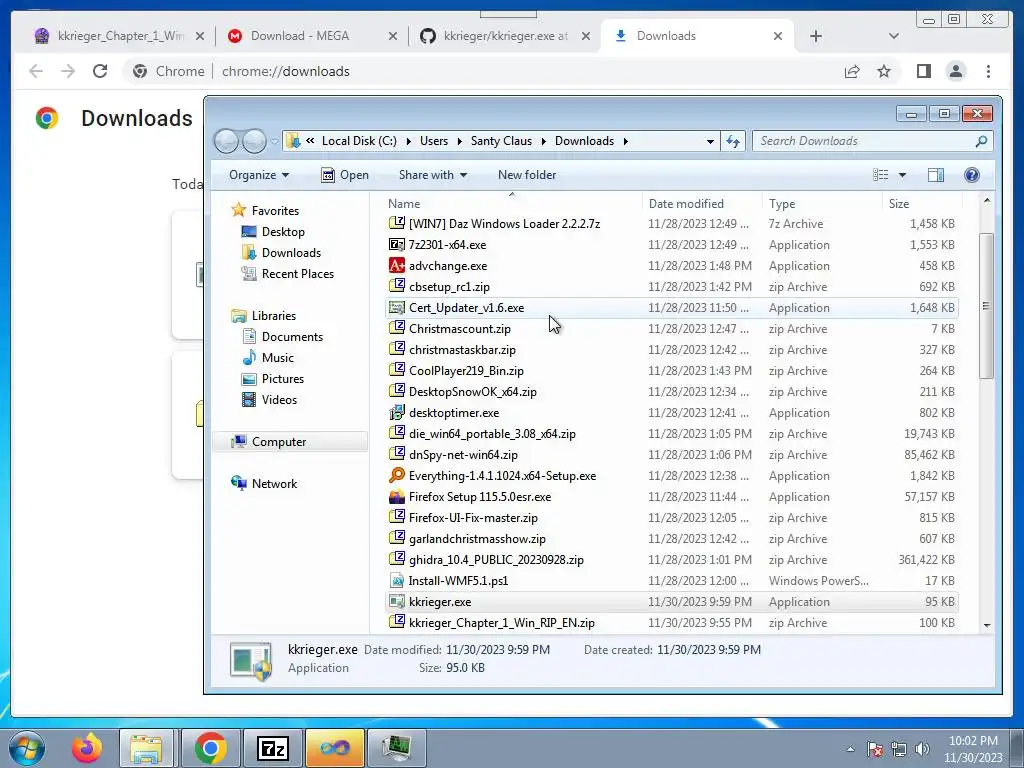This screenshot has height=768, width=1024.
Task: Expand the Santy Claus breadcrumb arrow
Action: 543,141
